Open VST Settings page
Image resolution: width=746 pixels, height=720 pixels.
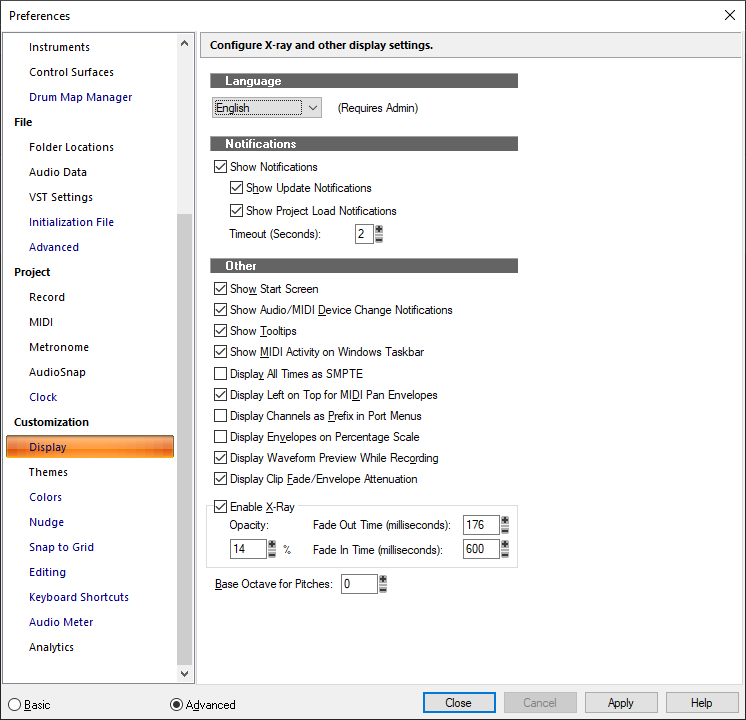(61, 197)
